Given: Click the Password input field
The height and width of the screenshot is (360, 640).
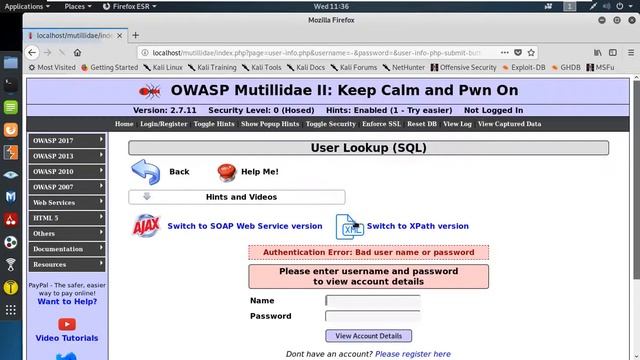Looking at the screenshot, I should coord(373,316).
